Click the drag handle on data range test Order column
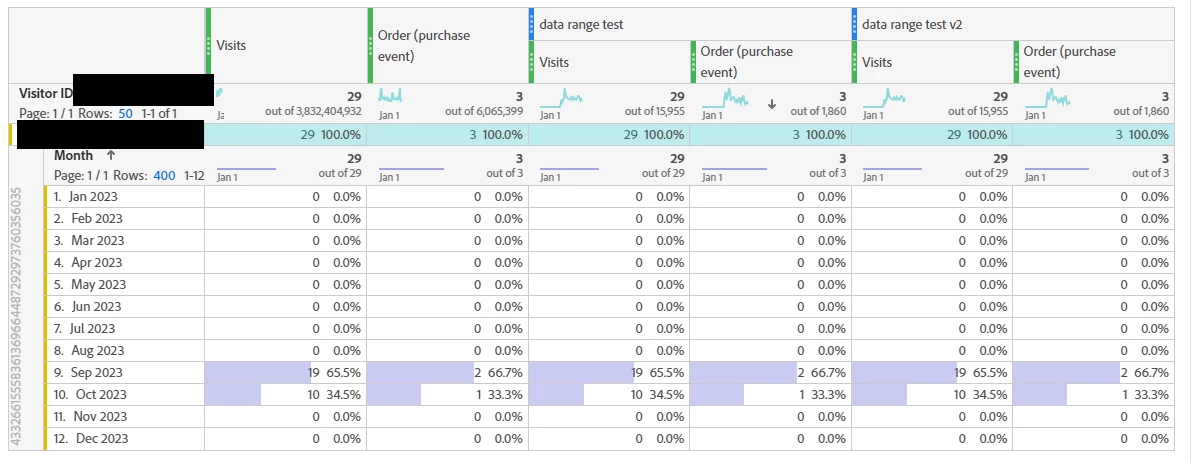 pyautogui.click(x=693, y=62)
